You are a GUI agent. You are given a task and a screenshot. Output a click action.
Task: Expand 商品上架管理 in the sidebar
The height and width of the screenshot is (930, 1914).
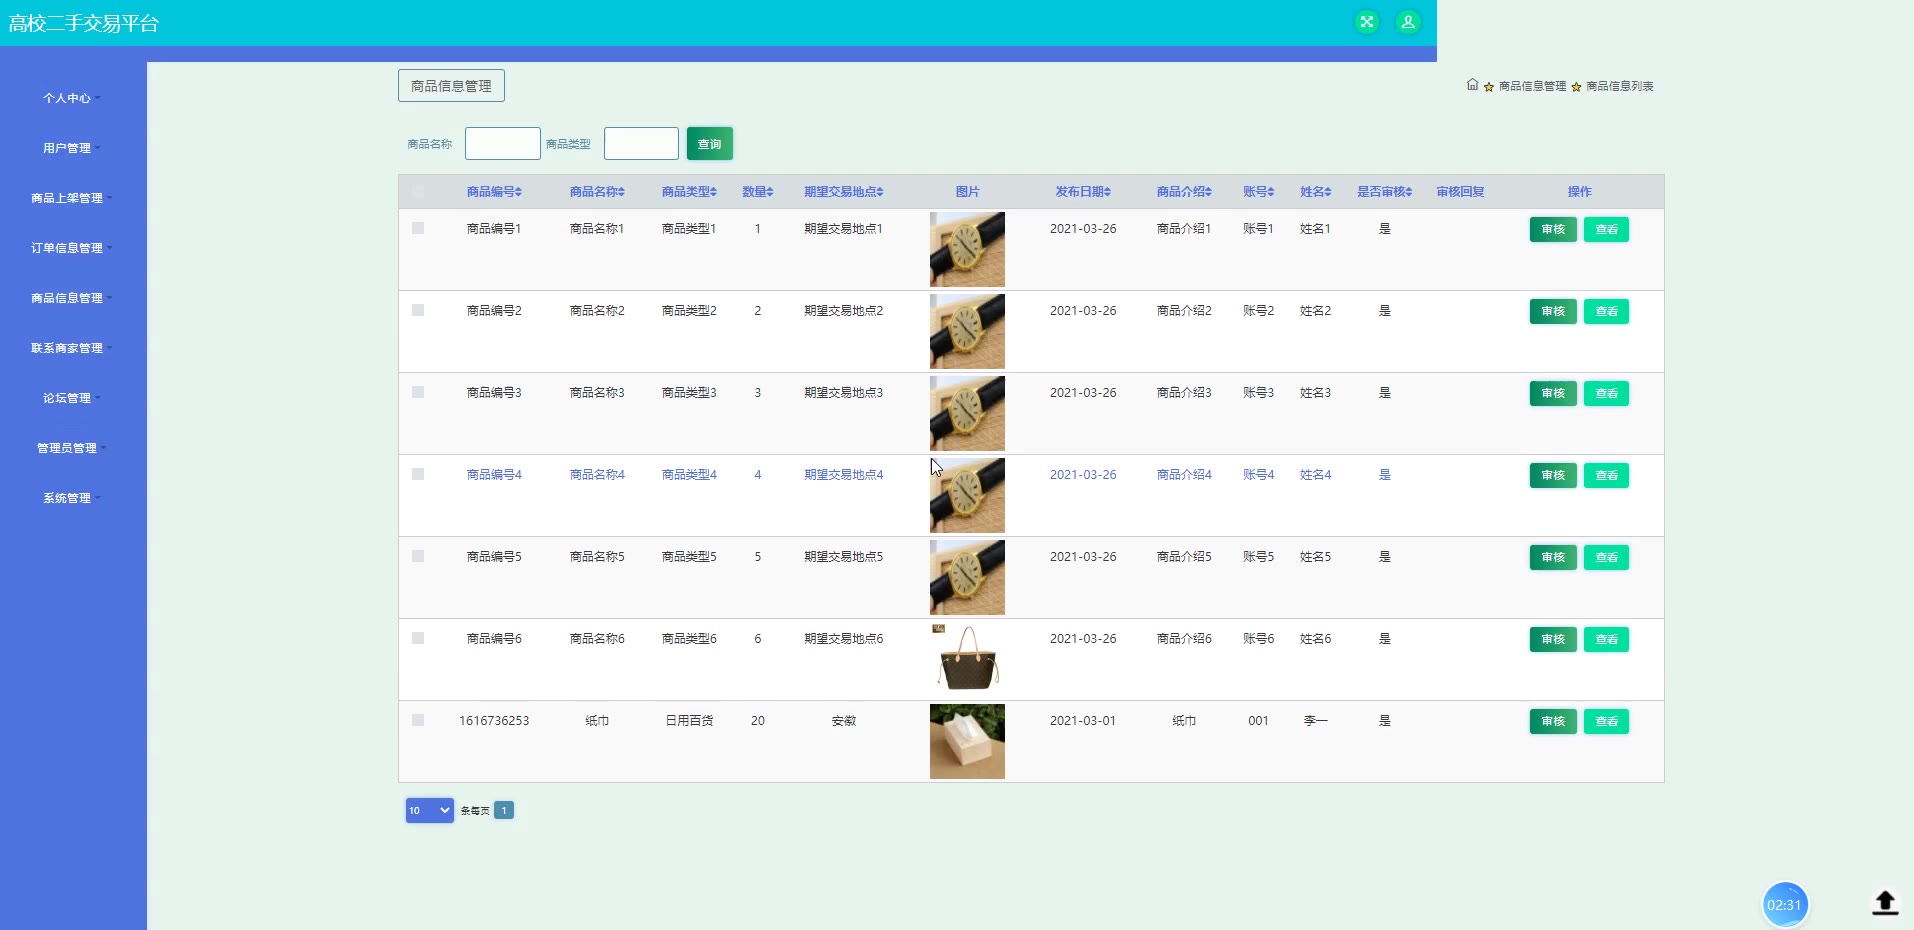67,198
